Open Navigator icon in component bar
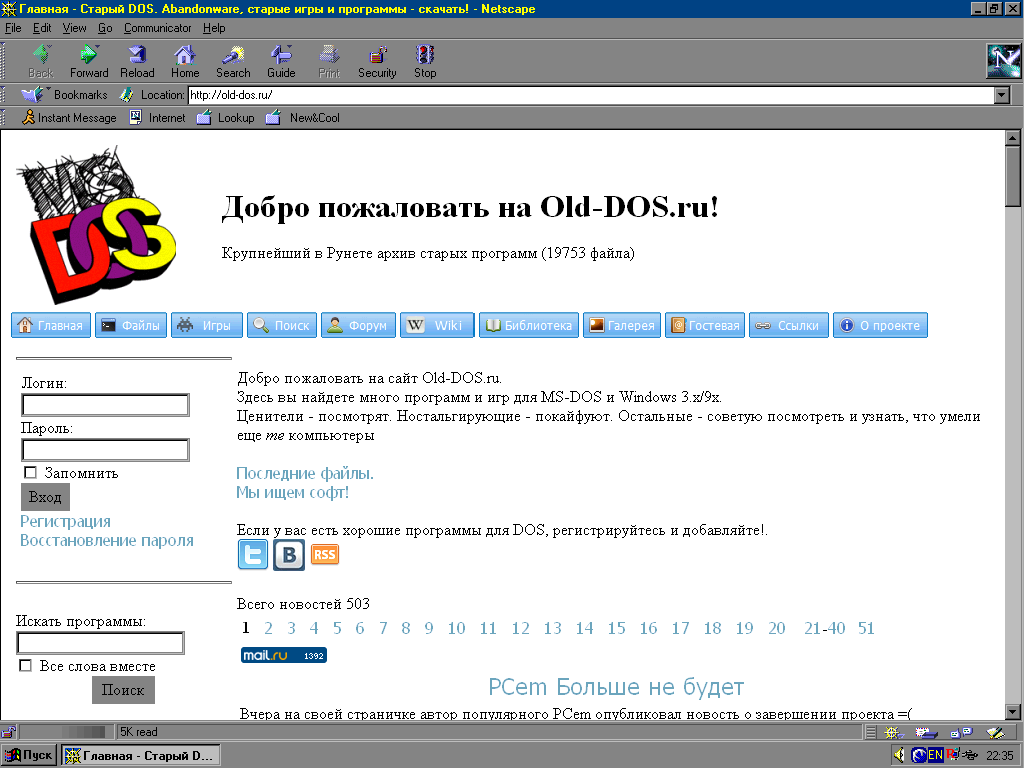The image size is (1024, 768). pos(893,732)
